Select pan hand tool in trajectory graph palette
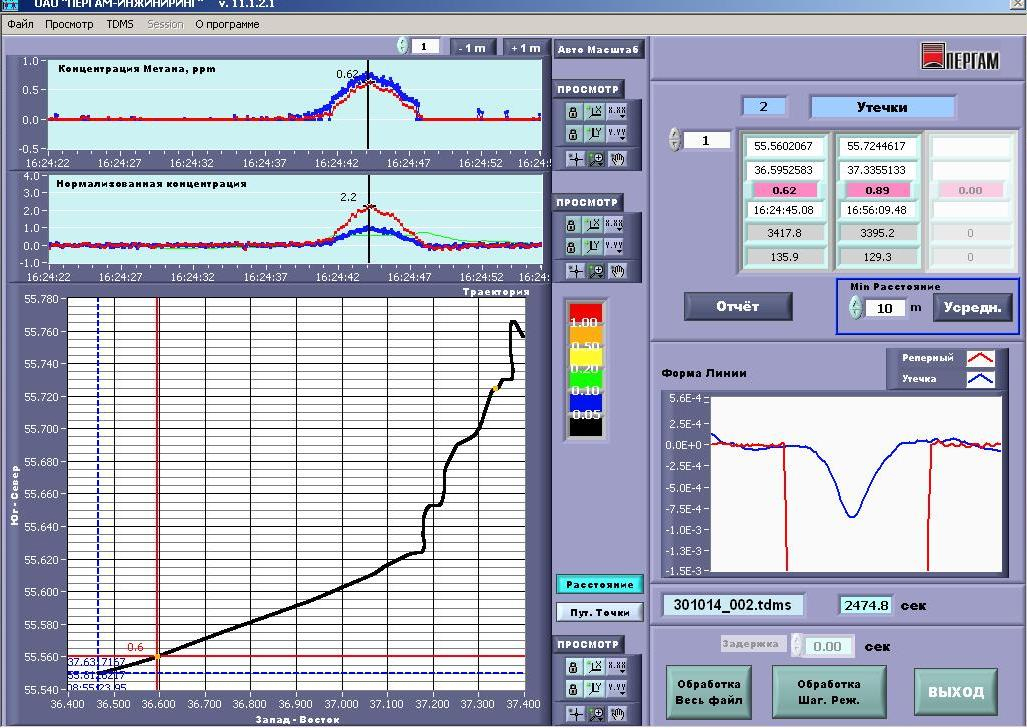Screen dimensions: 1027x728 (x=617, y=714)
